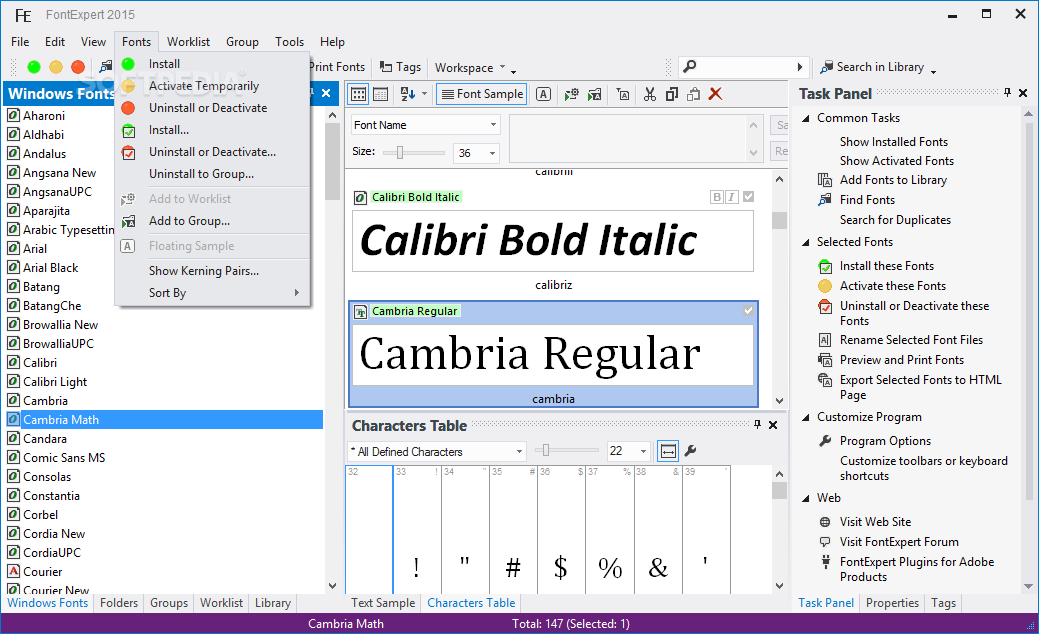Click the Paste icon in toolbar
Image resolution: width=1039 pixels, height=634 pixels.
pos(693,94)
